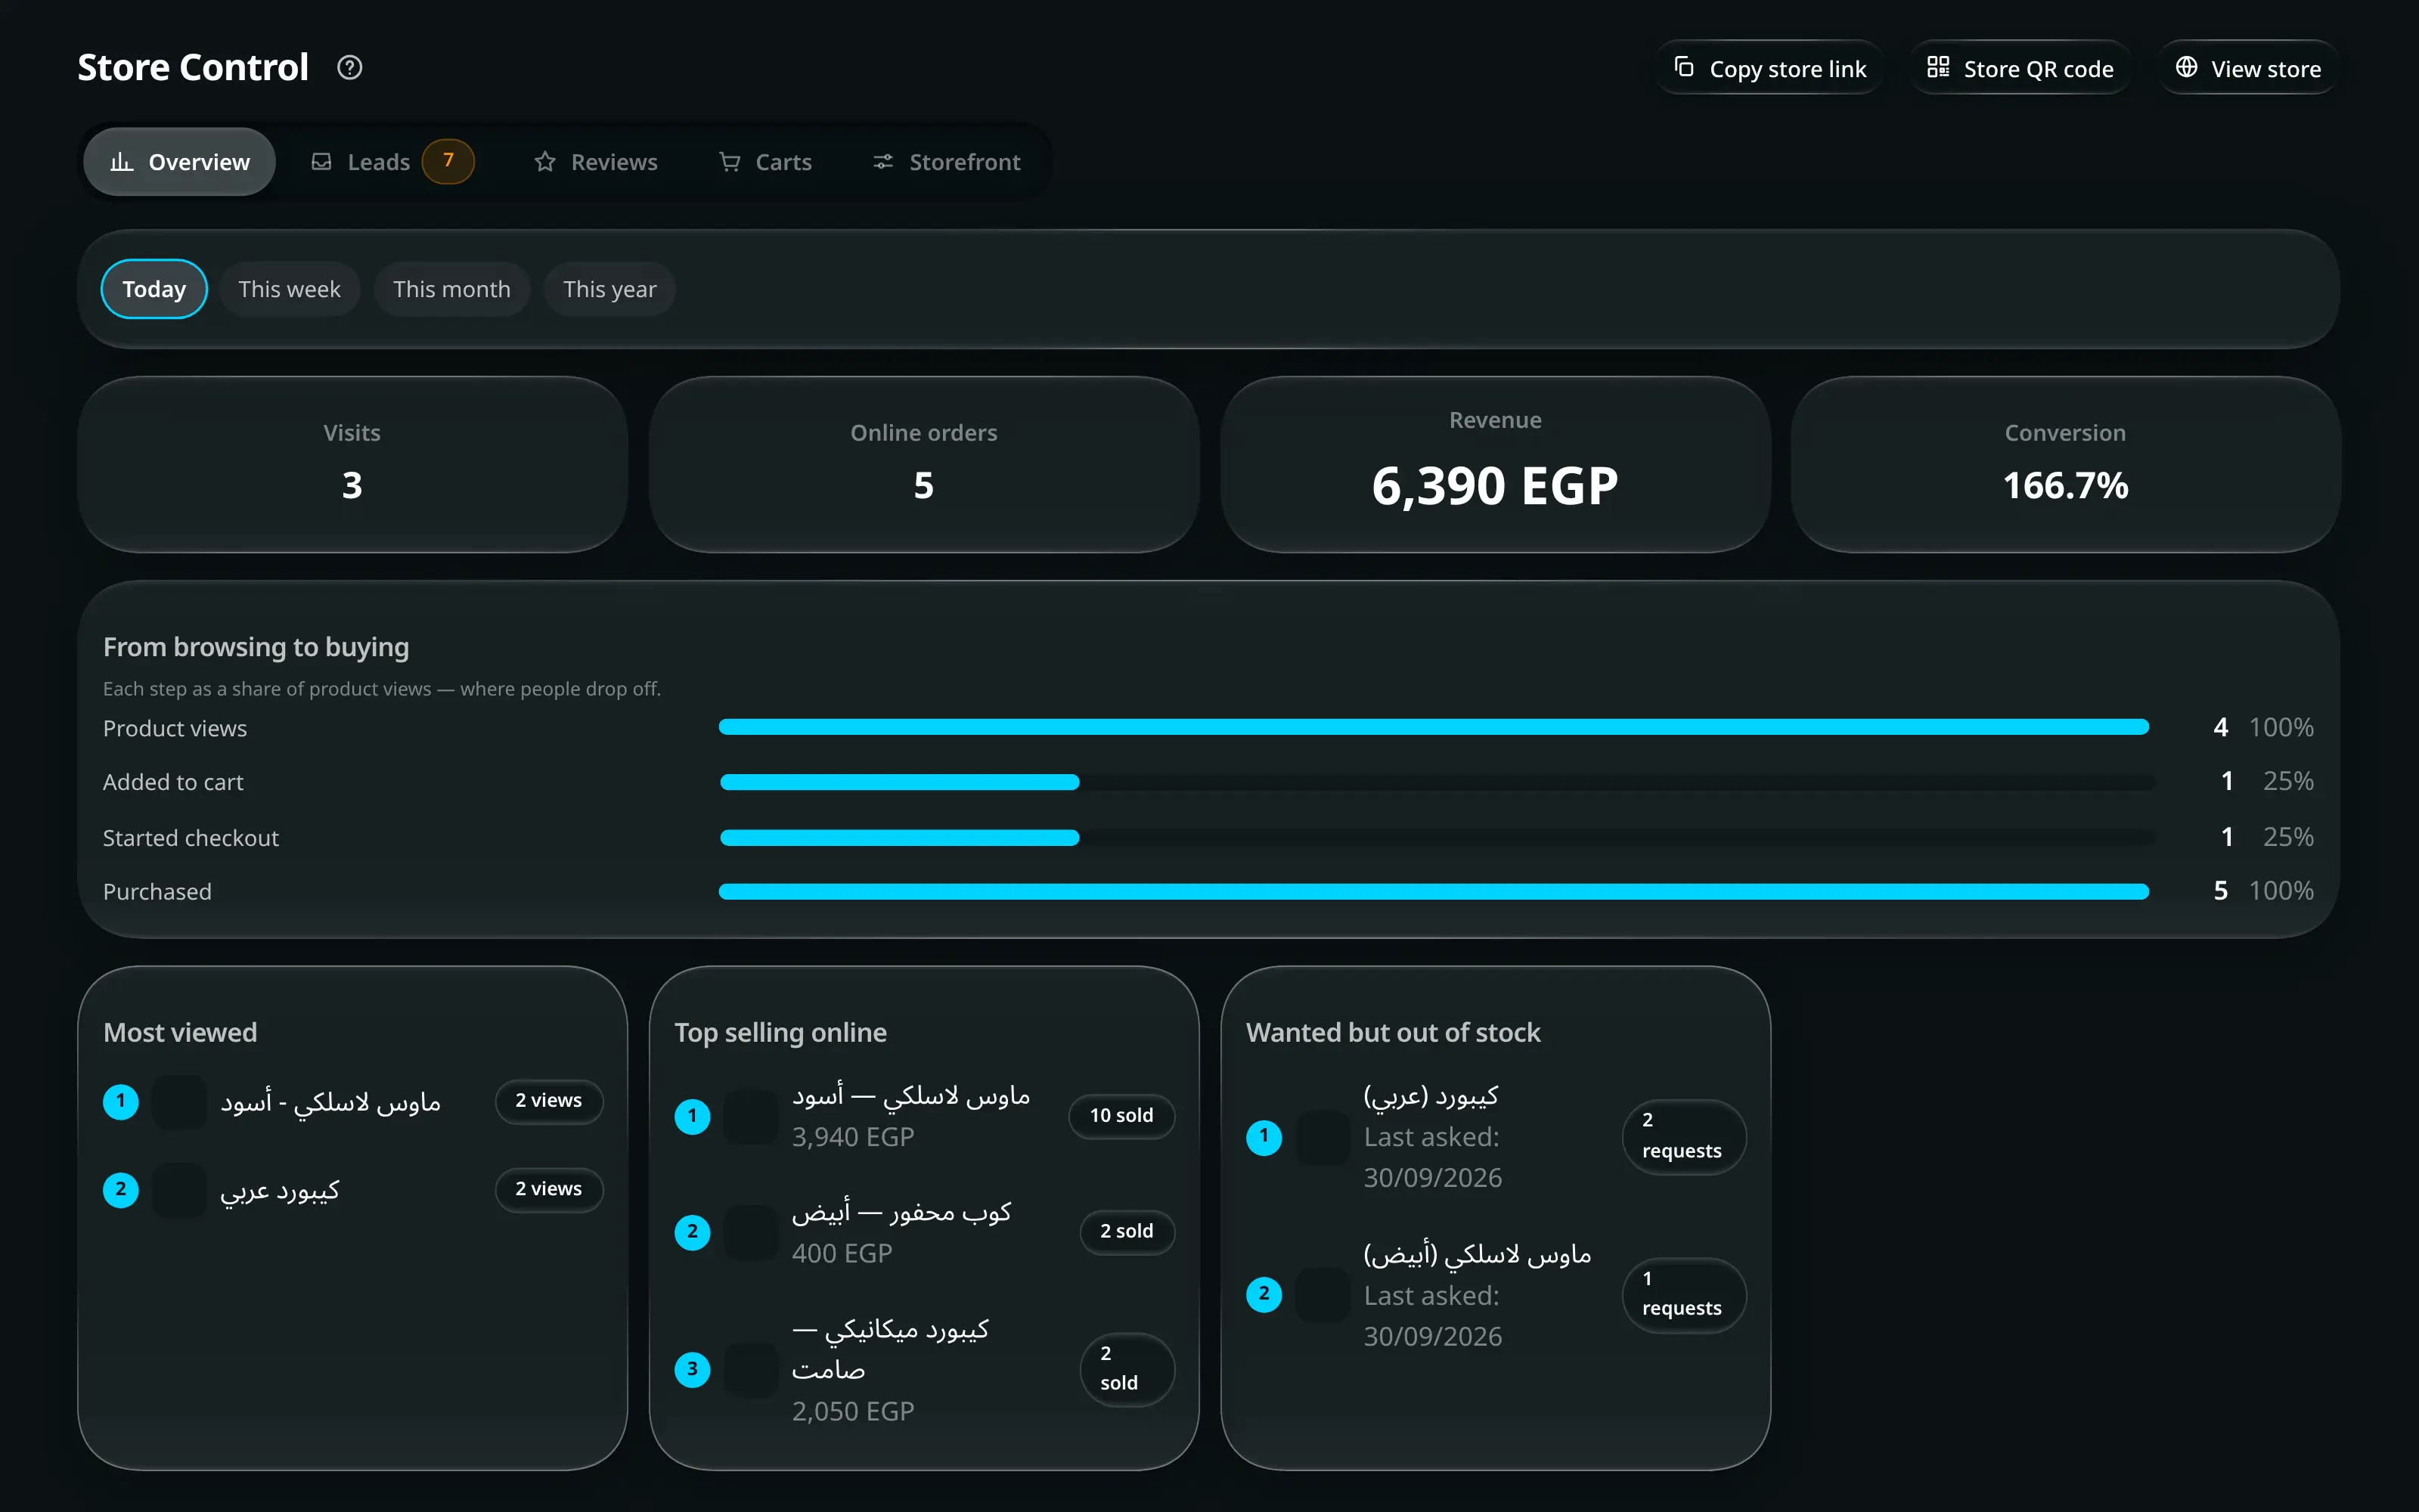Screen dimensions: 2419x1512
Task: Click the Visits stat card
Action: [352, 464]
